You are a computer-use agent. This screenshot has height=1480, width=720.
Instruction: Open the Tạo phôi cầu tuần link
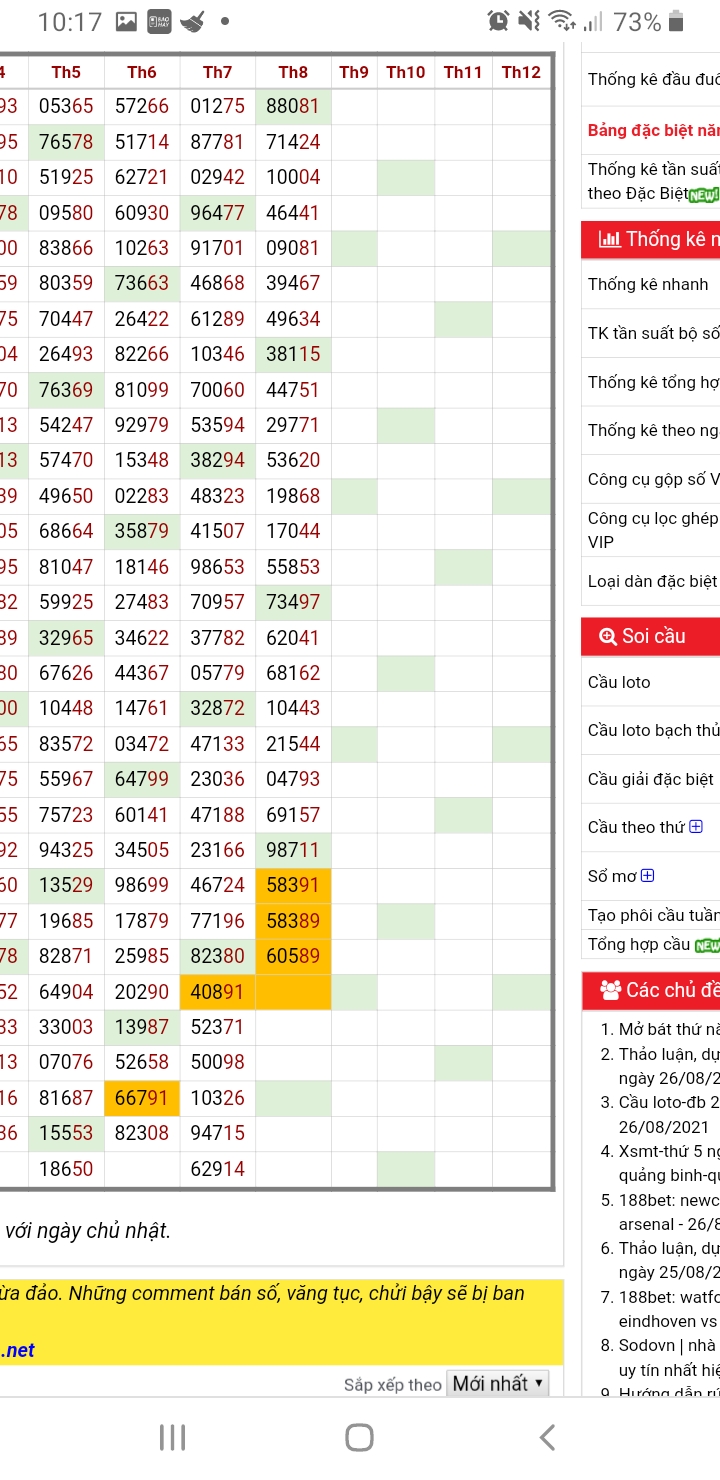coord(653,916)
